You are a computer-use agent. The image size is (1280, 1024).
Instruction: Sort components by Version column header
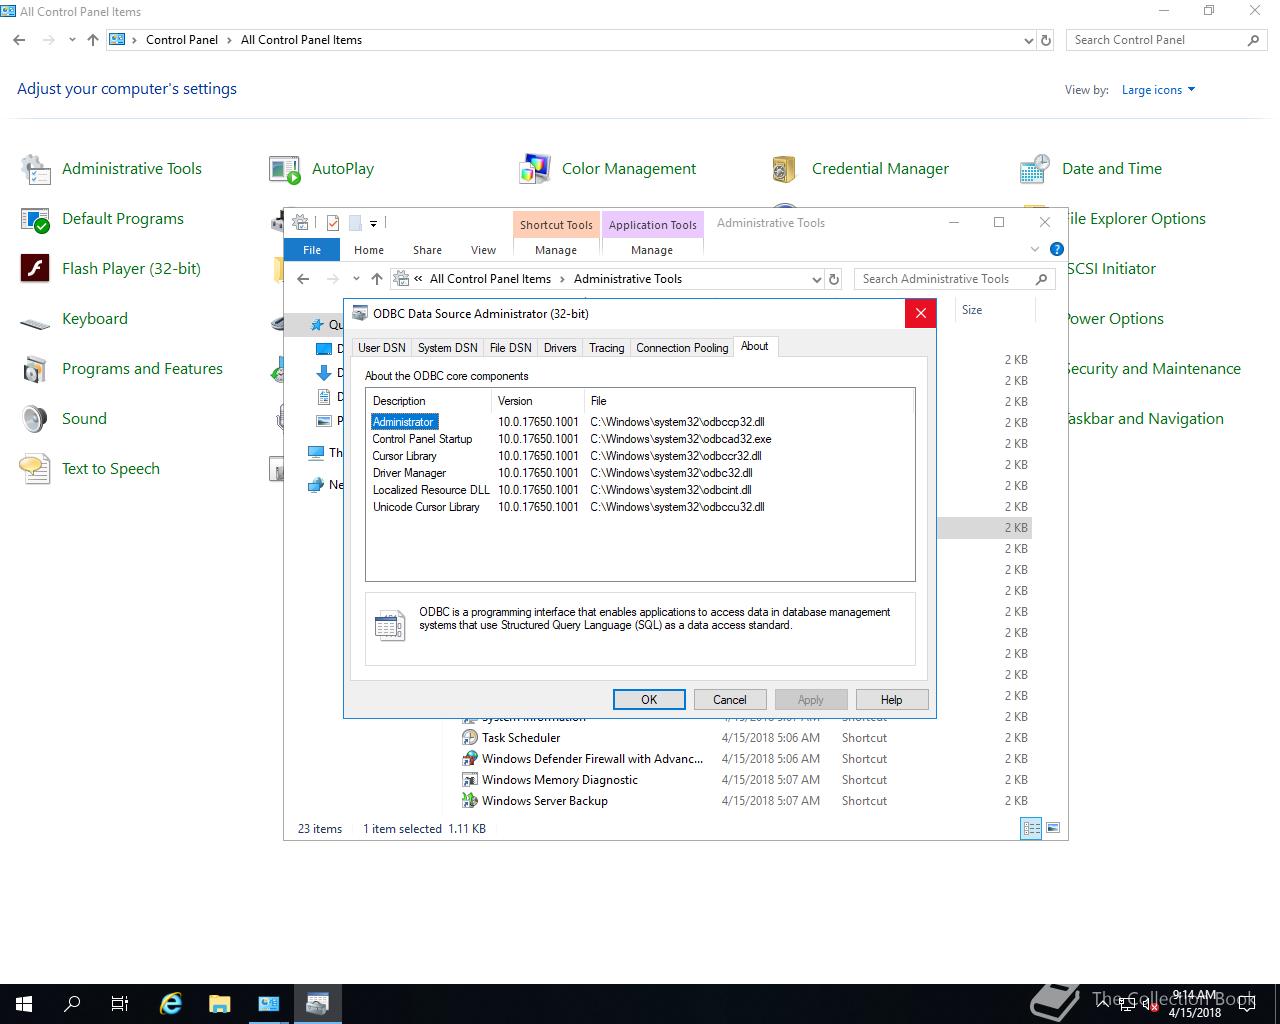[x=538, y=401]
